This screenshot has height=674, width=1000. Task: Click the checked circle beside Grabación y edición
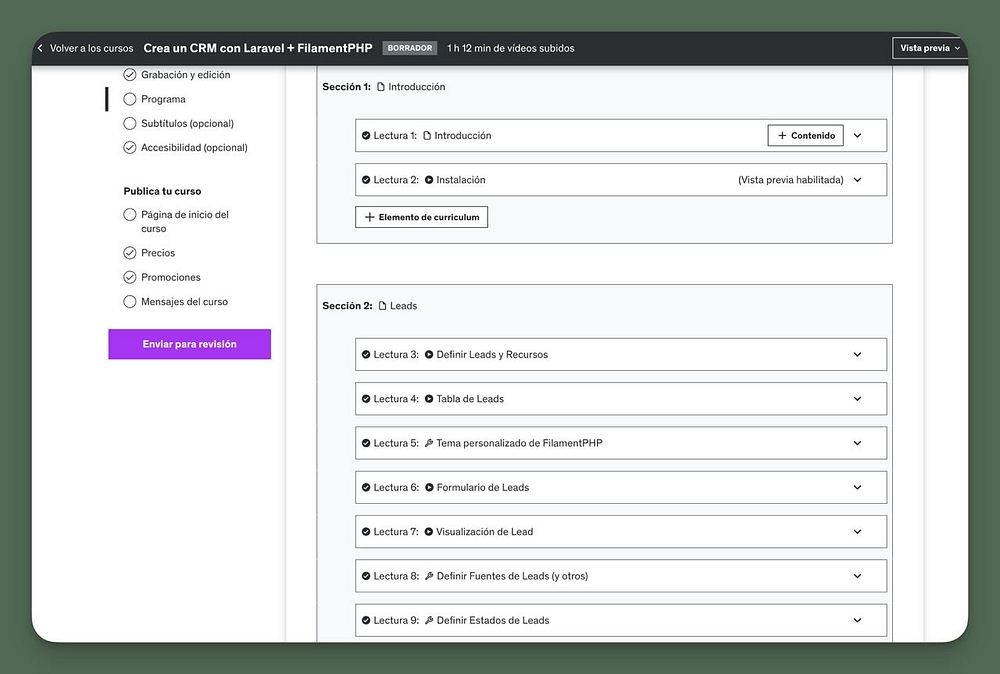(129, 75)
